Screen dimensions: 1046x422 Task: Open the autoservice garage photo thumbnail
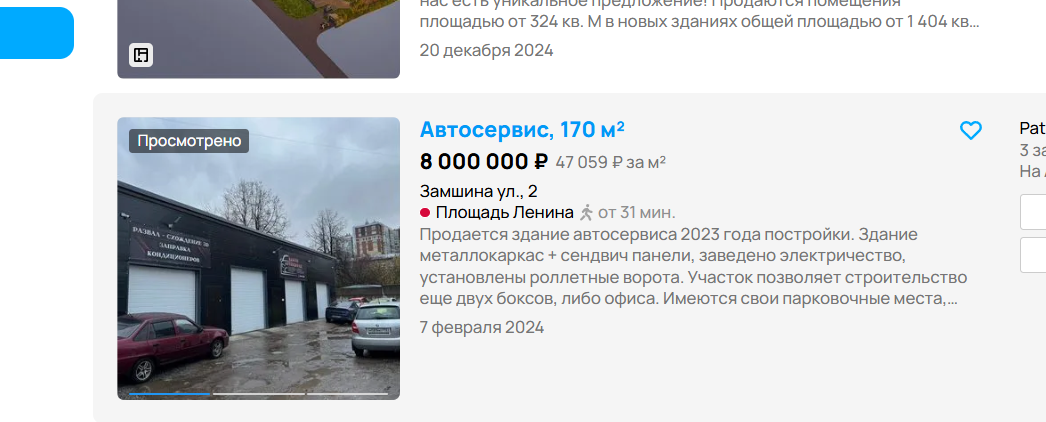pyautogui.click(x=259, y=259)
